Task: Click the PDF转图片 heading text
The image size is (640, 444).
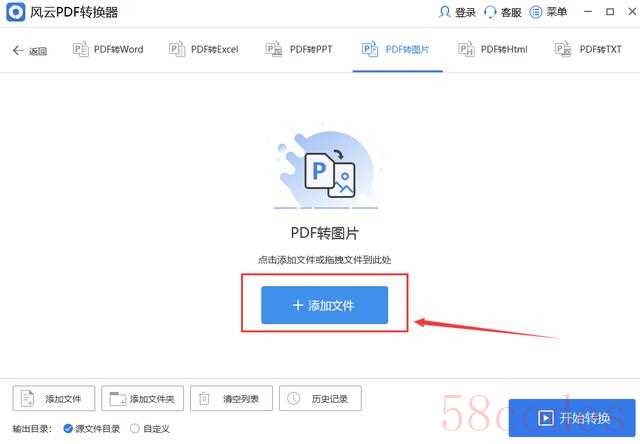Action: click(325, 233)
